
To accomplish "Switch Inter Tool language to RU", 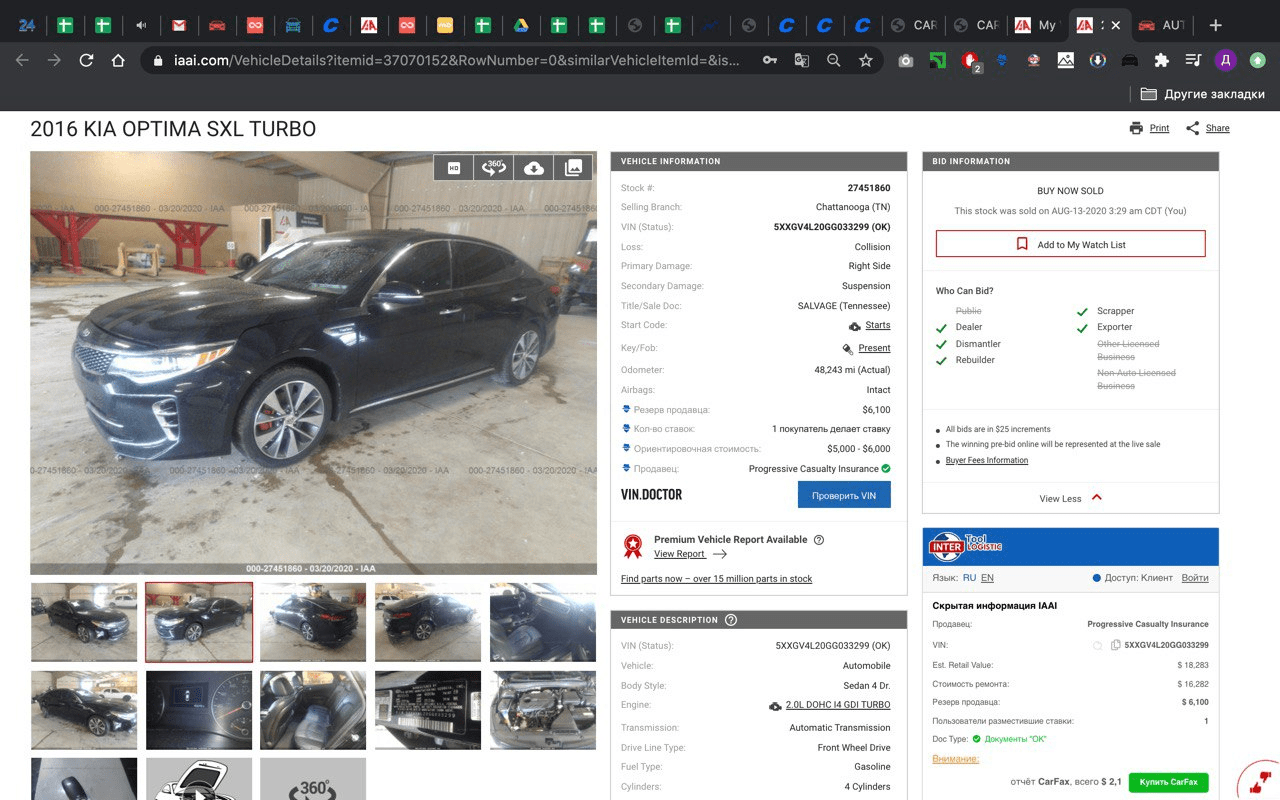I will (x=969, y=578).
